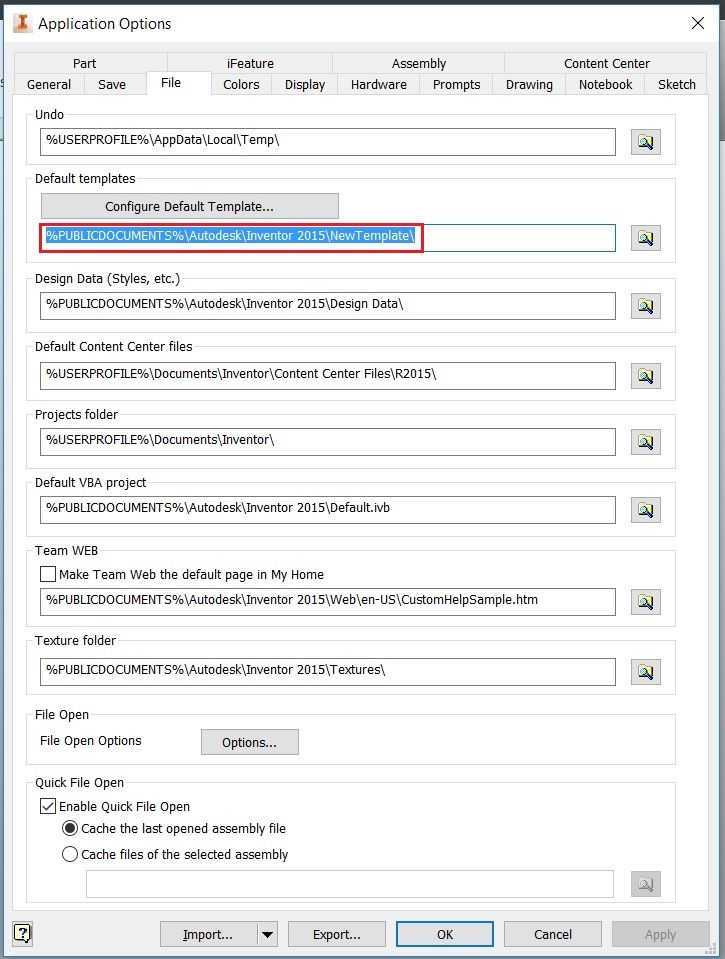Select Cache the last opened assembly file

click(70, 829)
